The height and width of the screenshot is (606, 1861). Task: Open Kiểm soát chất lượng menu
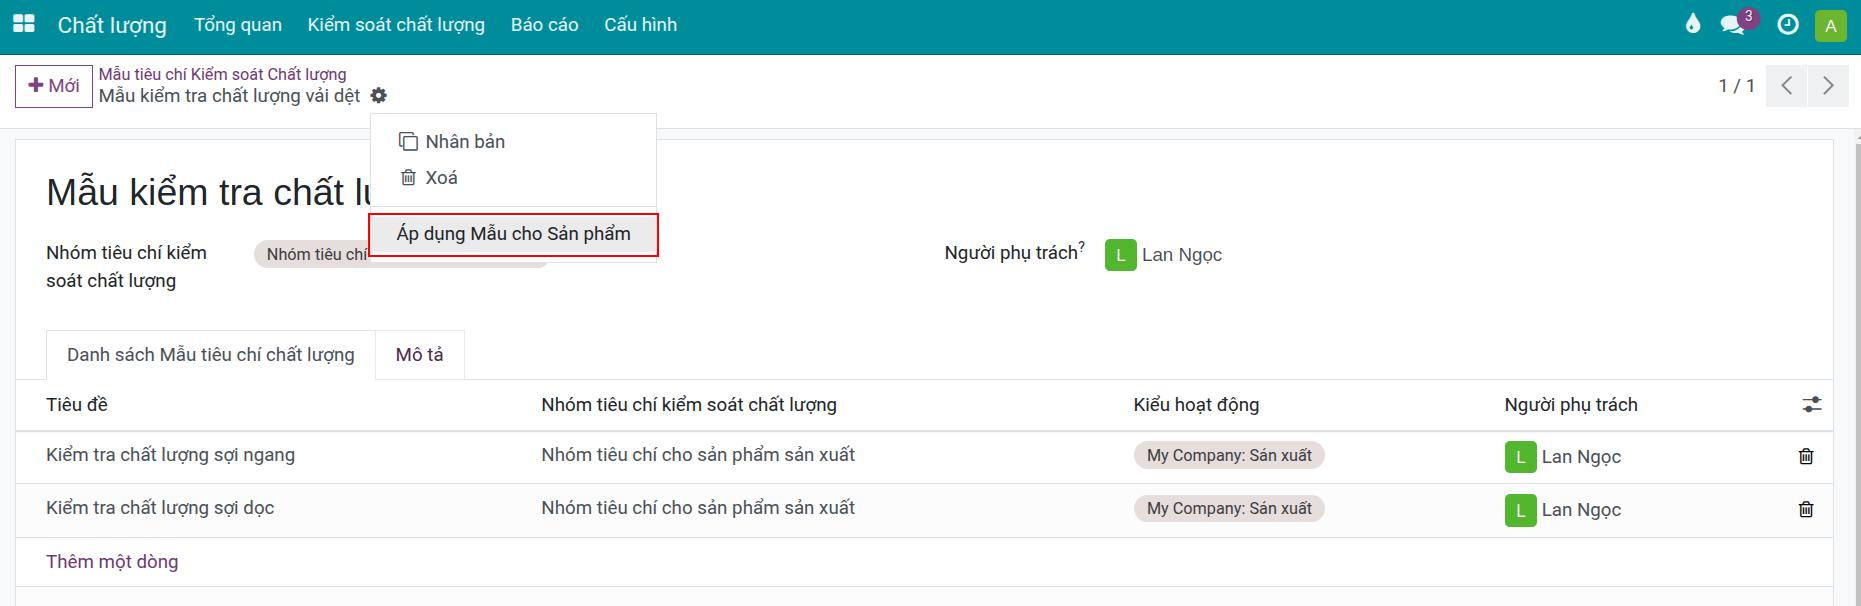tap(396, 25)
